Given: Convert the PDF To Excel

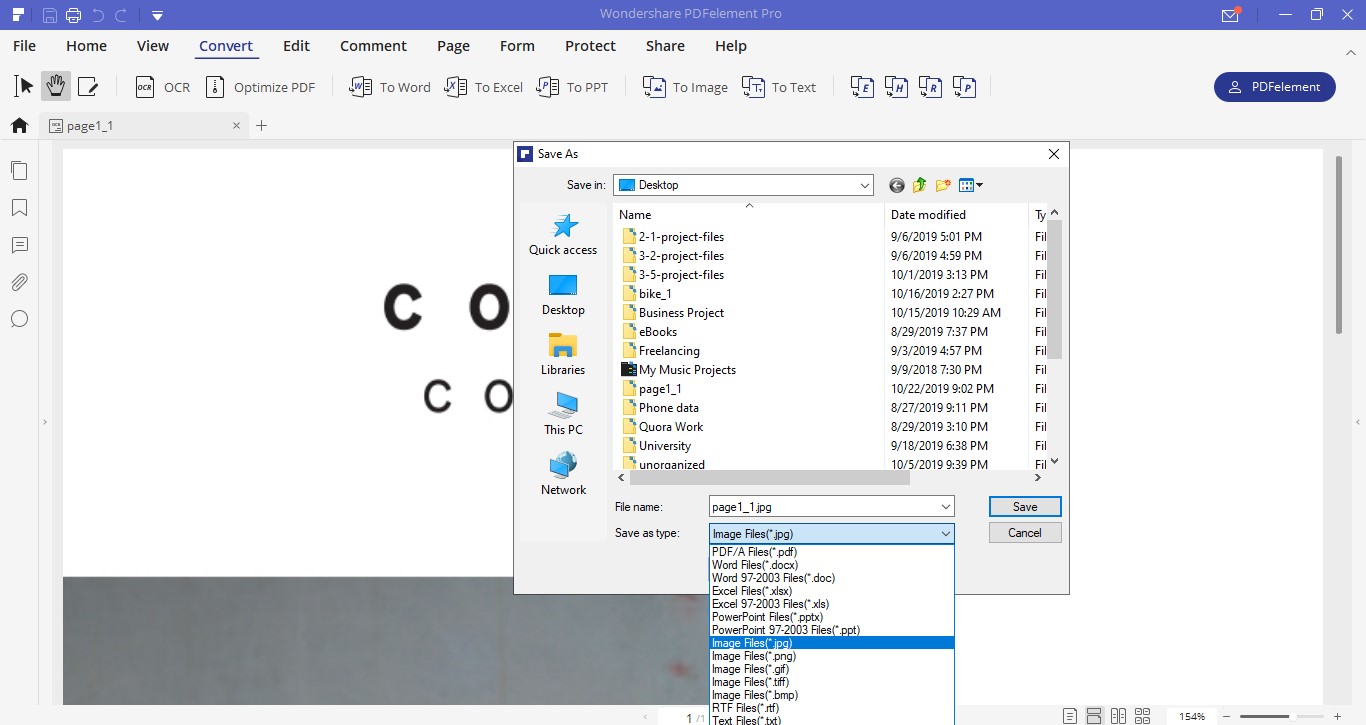Looking at the screenshot, I should [x=484, y=87].
